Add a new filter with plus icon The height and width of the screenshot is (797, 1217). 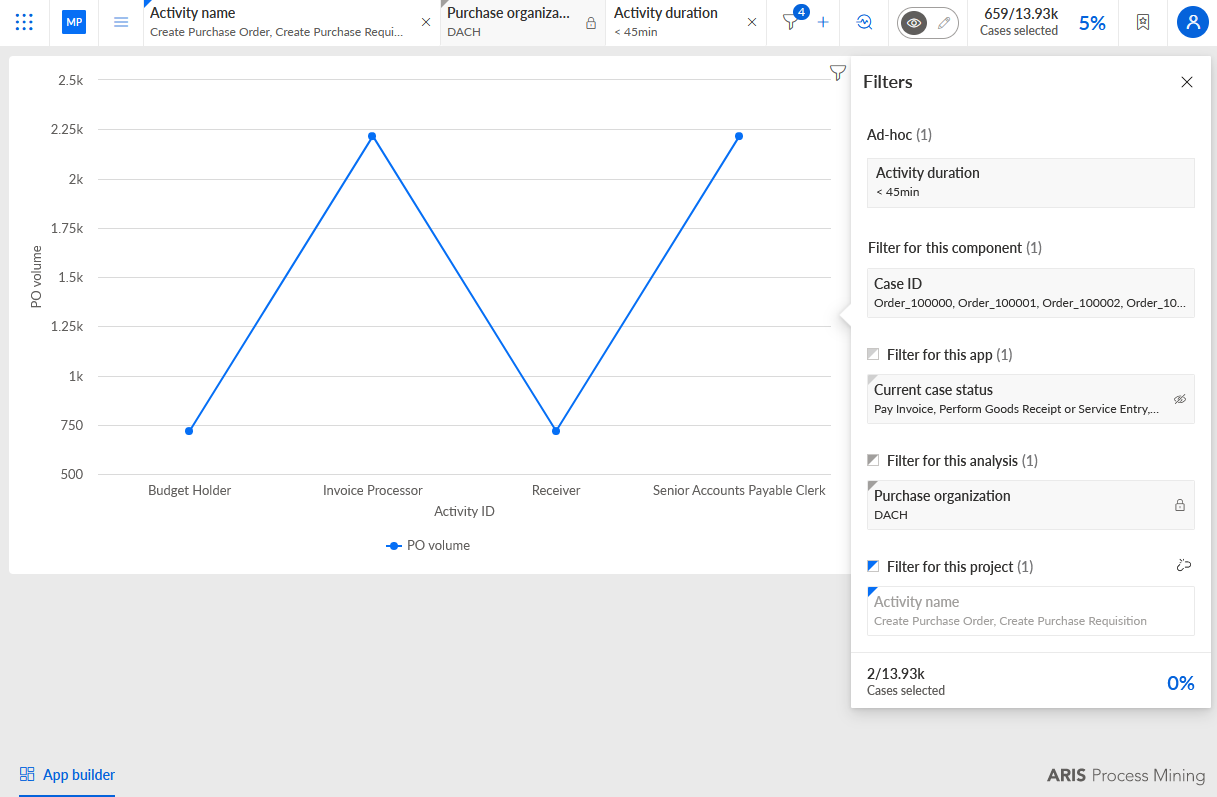[x=823, y=22]
